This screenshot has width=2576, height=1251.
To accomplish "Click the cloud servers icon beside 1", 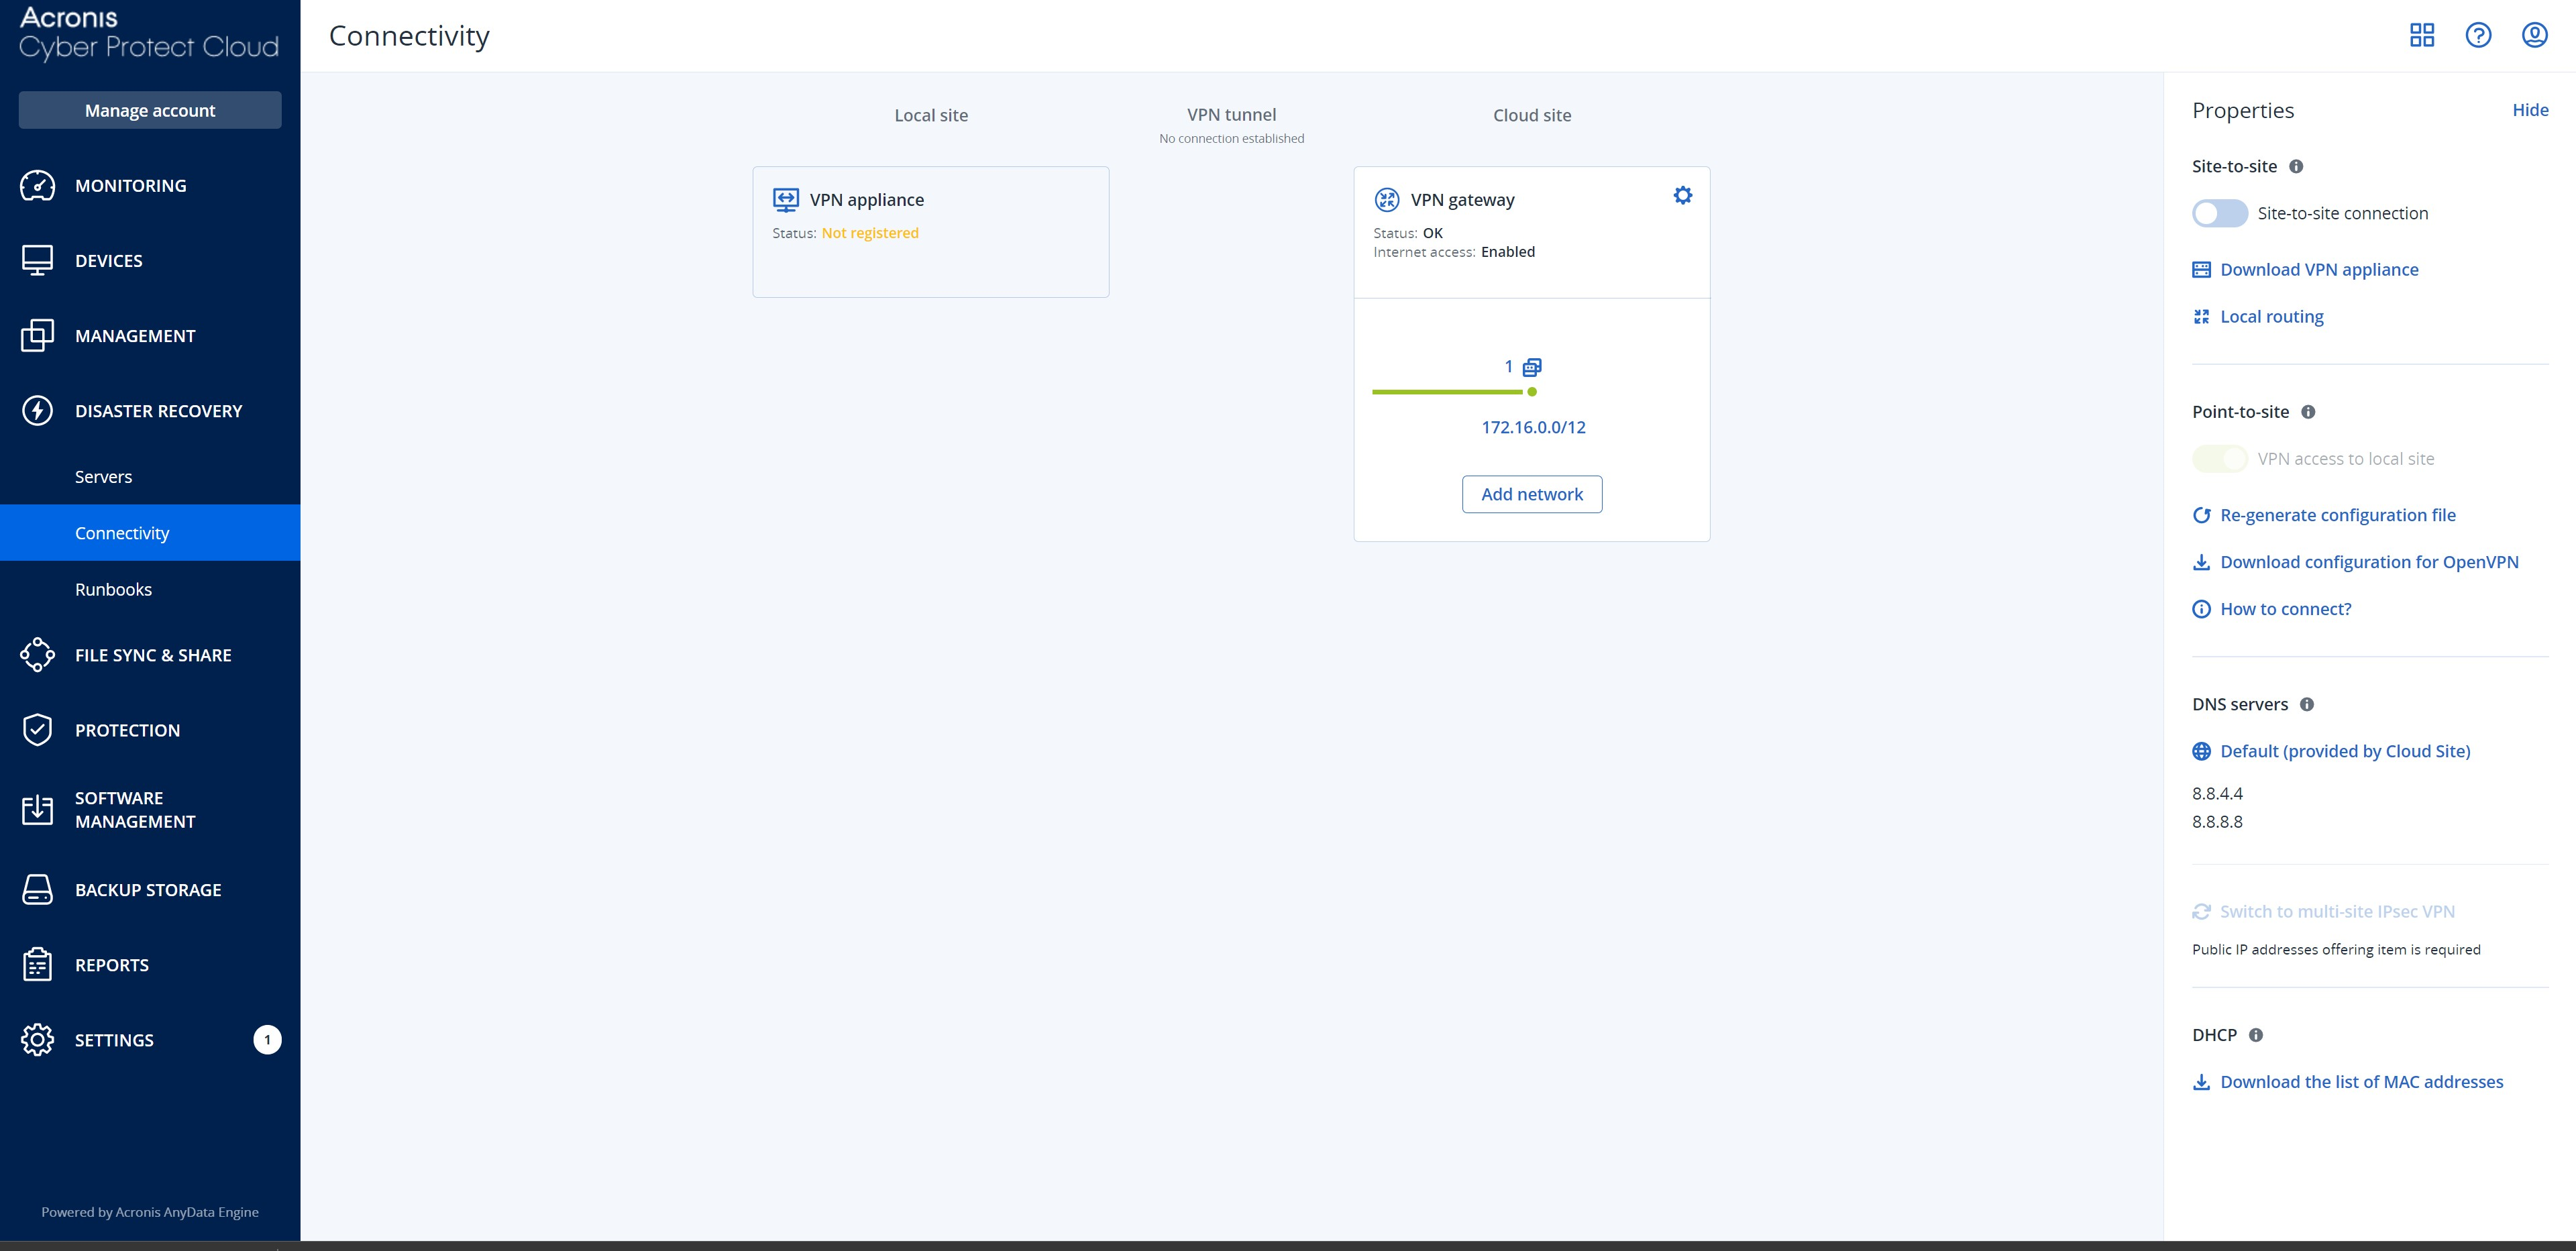I will click(x=1531, y=367).
